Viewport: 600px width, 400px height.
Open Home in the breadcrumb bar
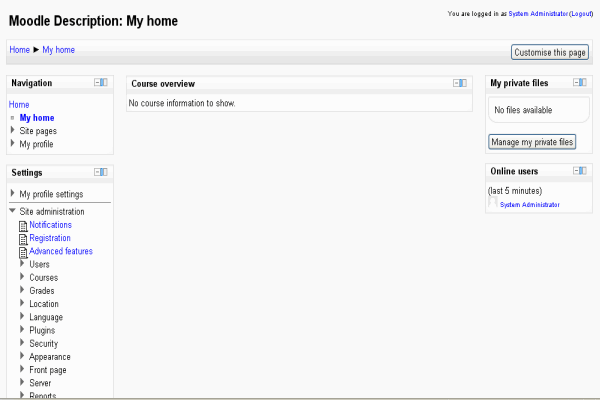(x=19, y=50)
